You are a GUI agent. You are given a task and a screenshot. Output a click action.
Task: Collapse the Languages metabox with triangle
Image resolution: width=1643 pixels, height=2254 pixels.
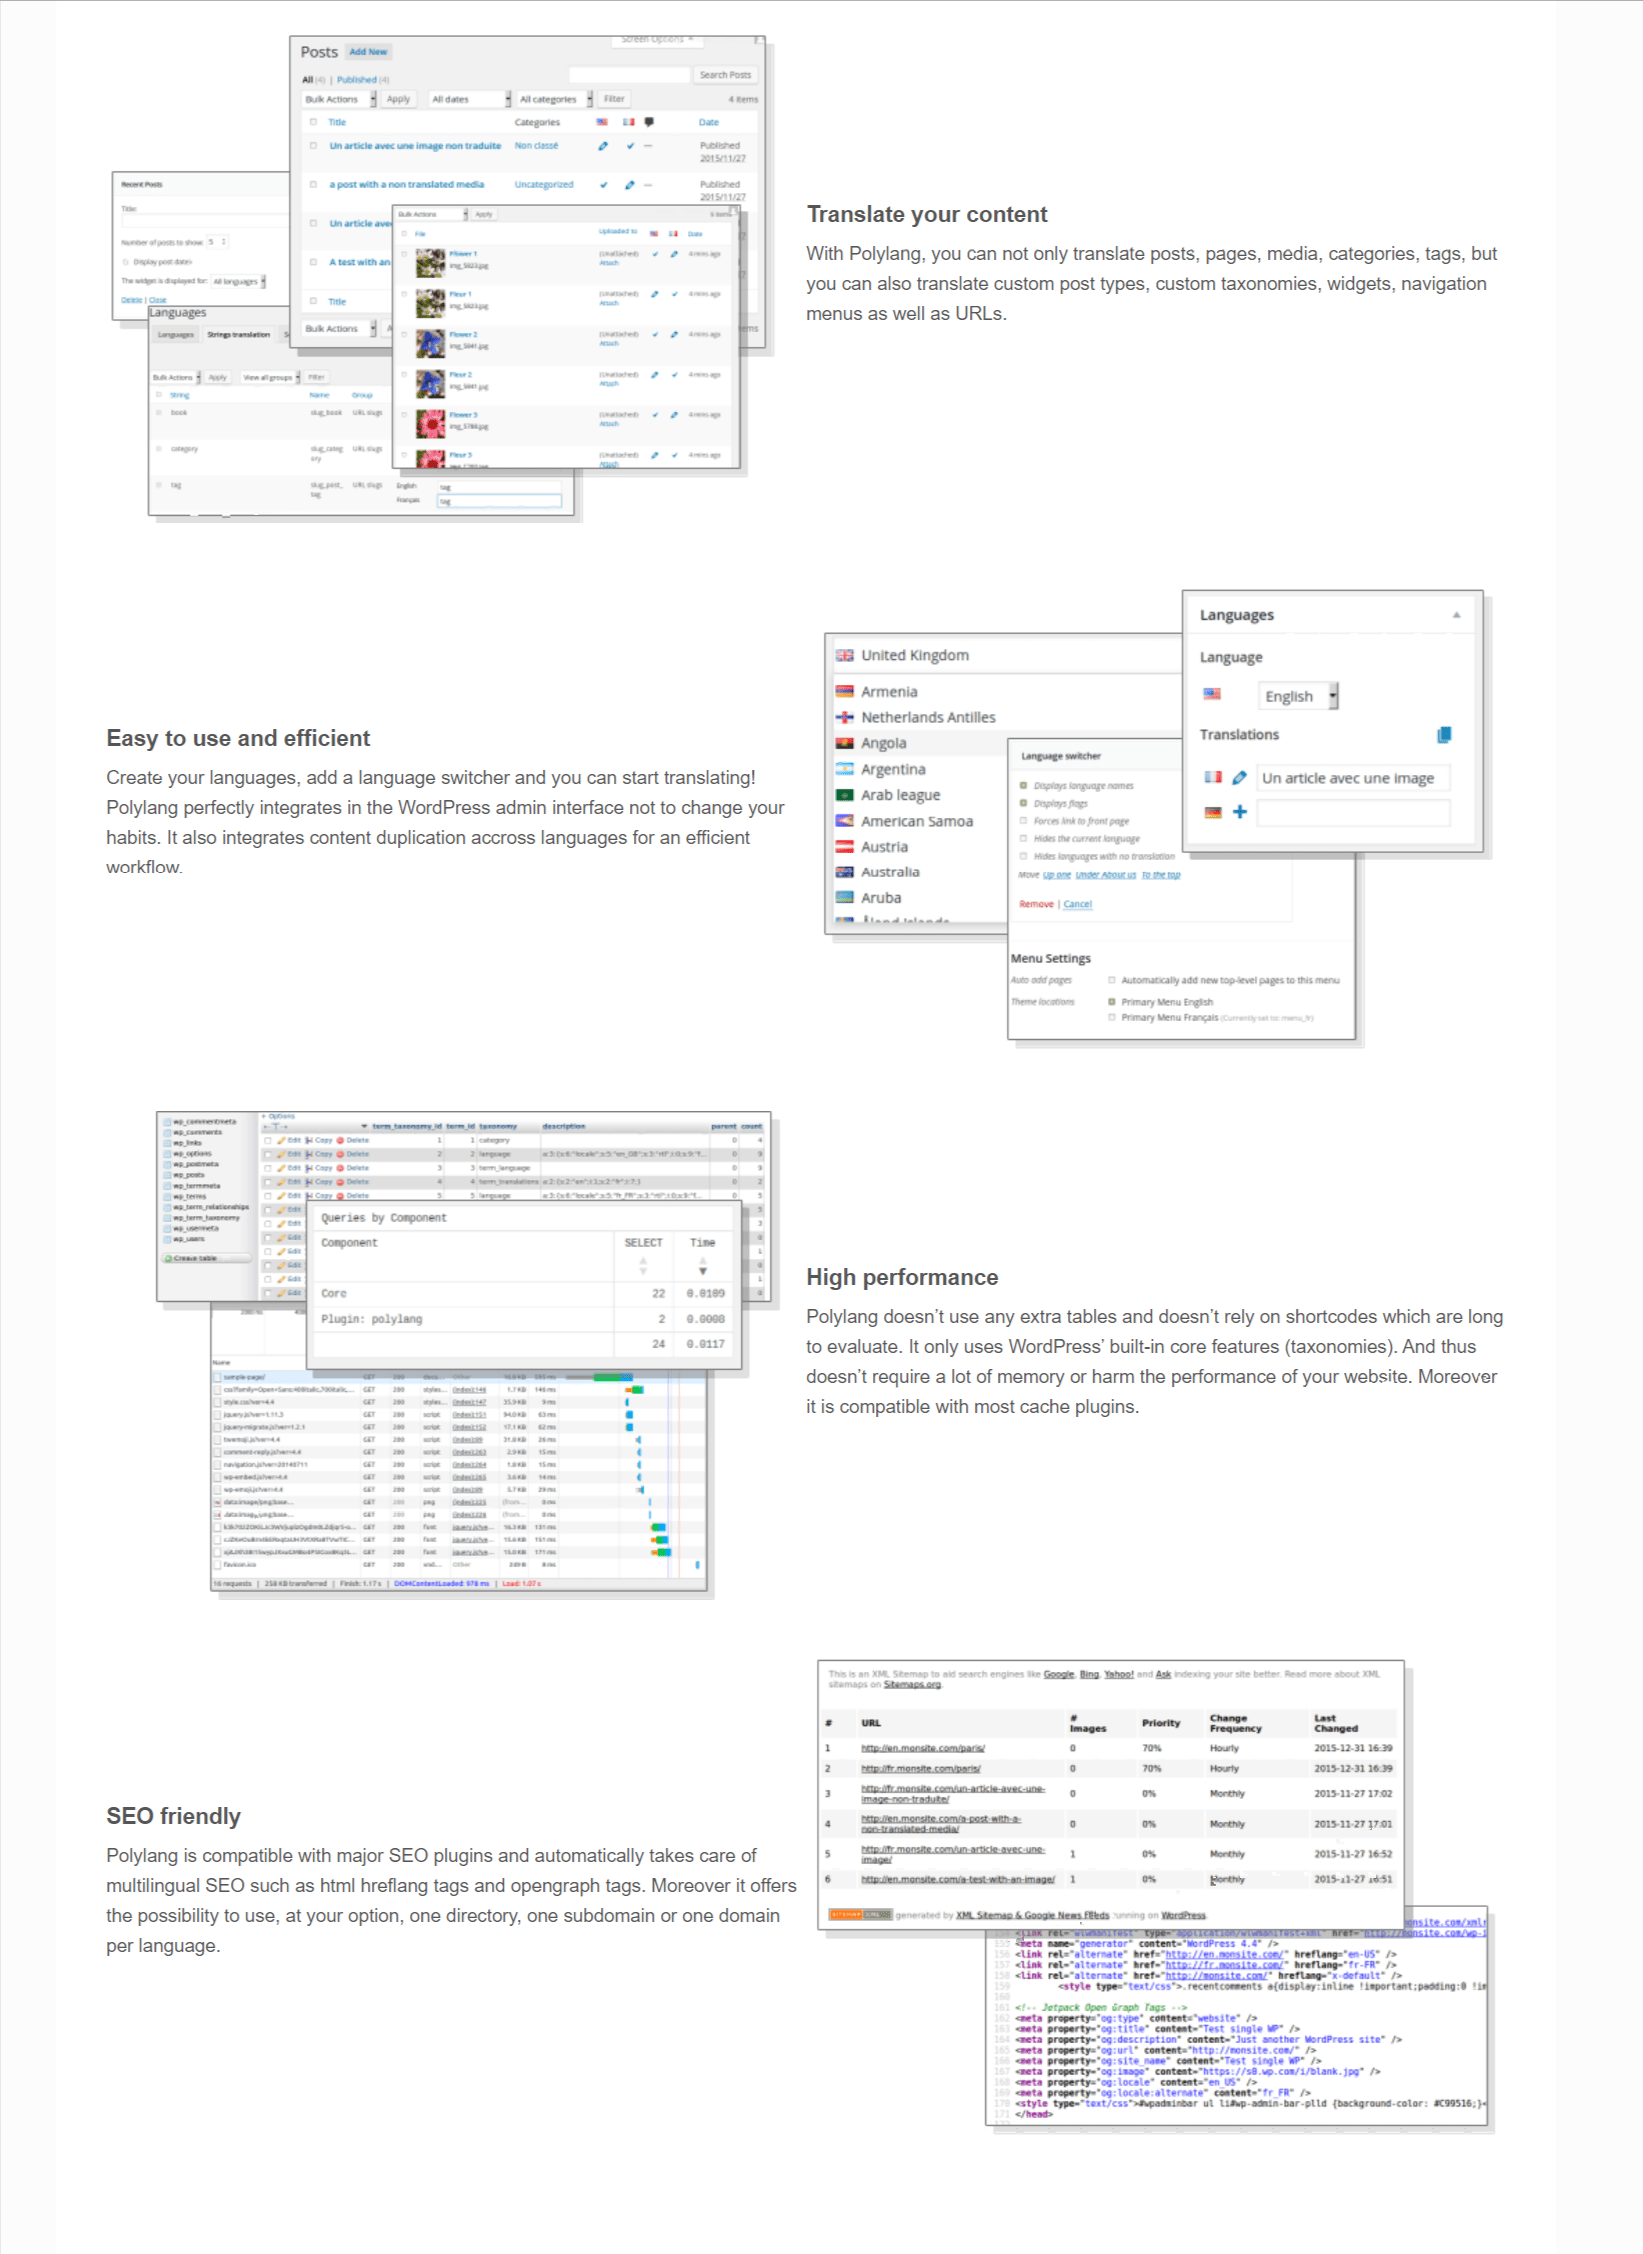1456,615
